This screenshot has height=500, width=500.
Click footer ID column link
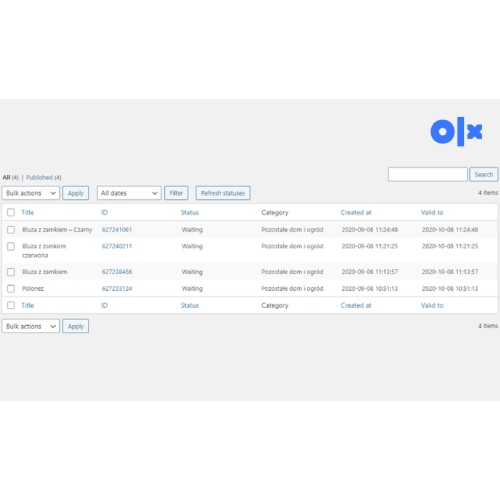[104, 305]
